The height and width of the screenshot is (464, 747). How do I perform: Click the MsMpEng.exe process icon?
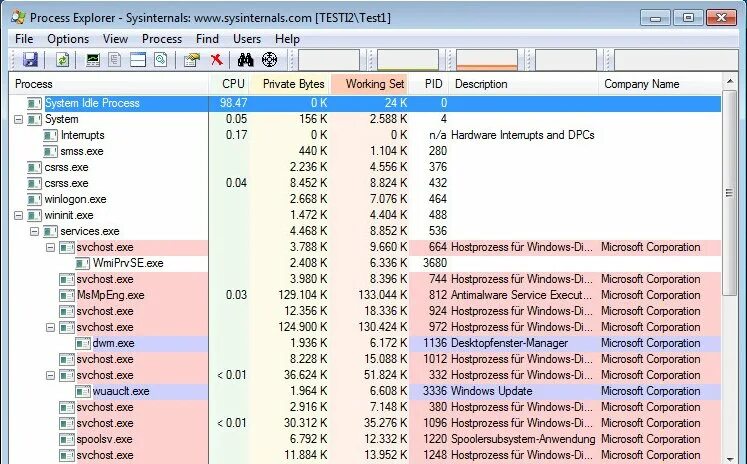[67, 295]
